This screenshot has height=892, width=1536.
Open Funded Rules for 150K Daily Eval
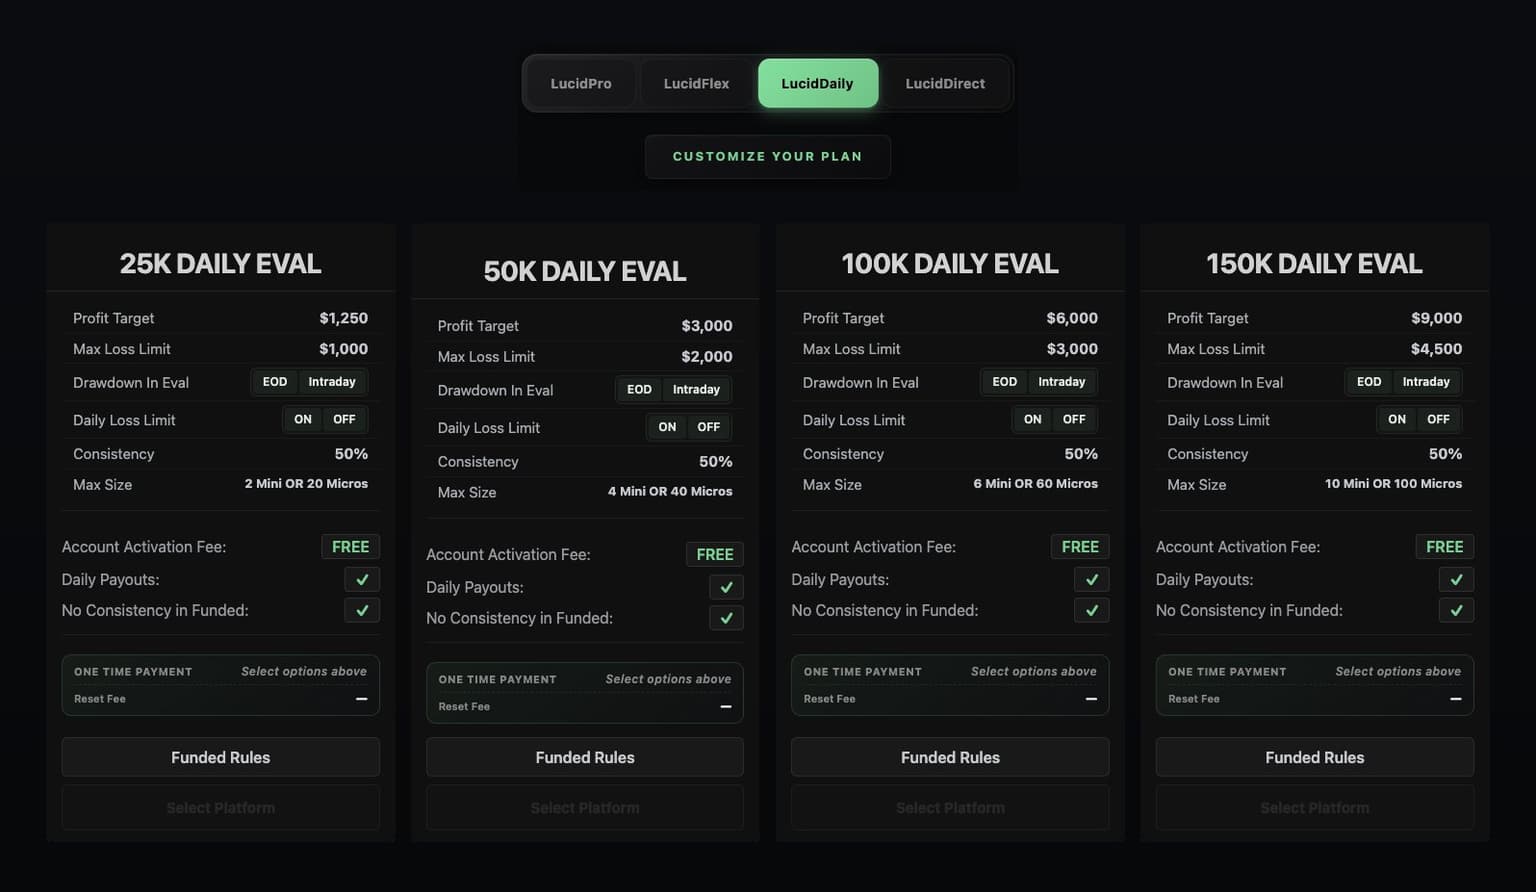(x=1315, y=757)
